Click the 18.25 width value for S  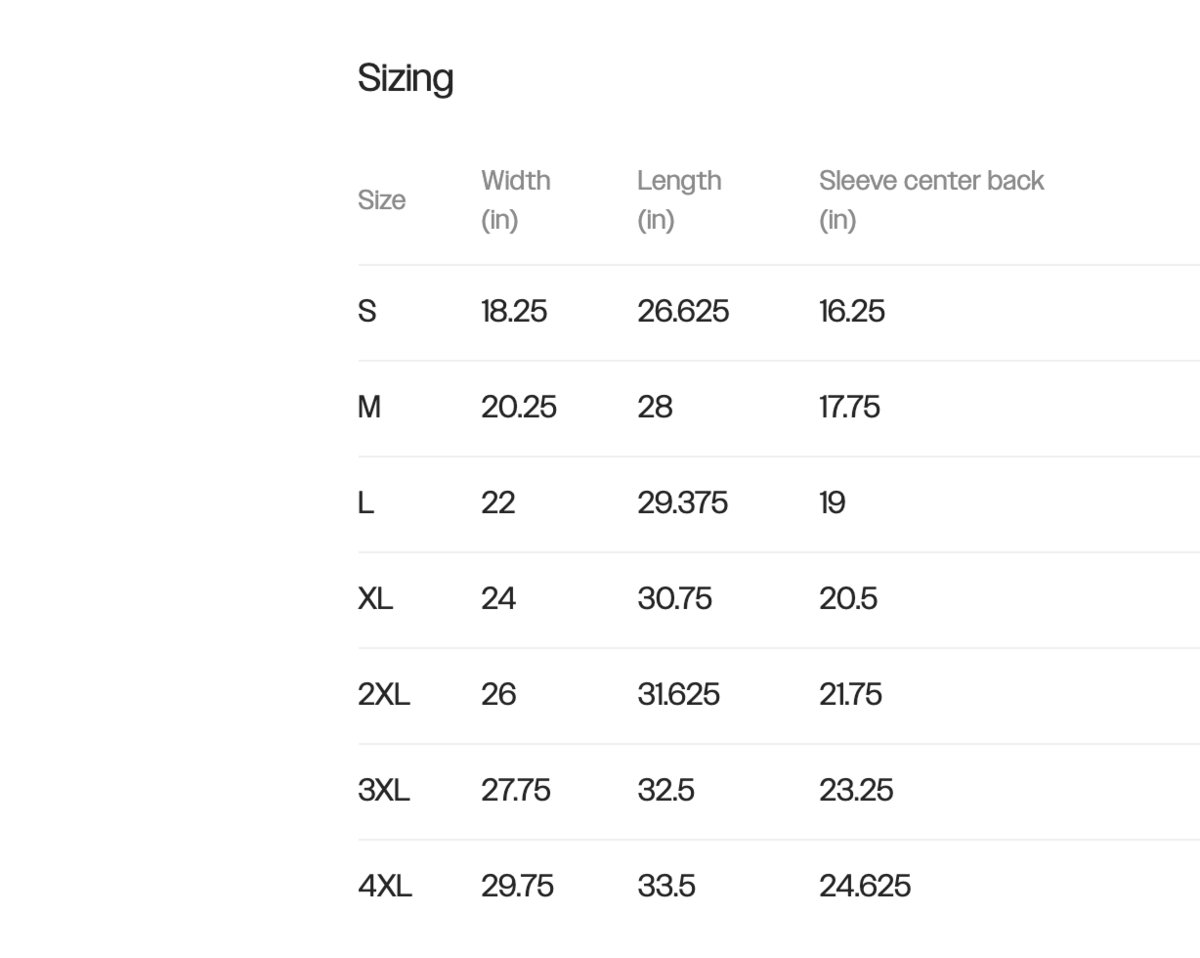[514, 311]
